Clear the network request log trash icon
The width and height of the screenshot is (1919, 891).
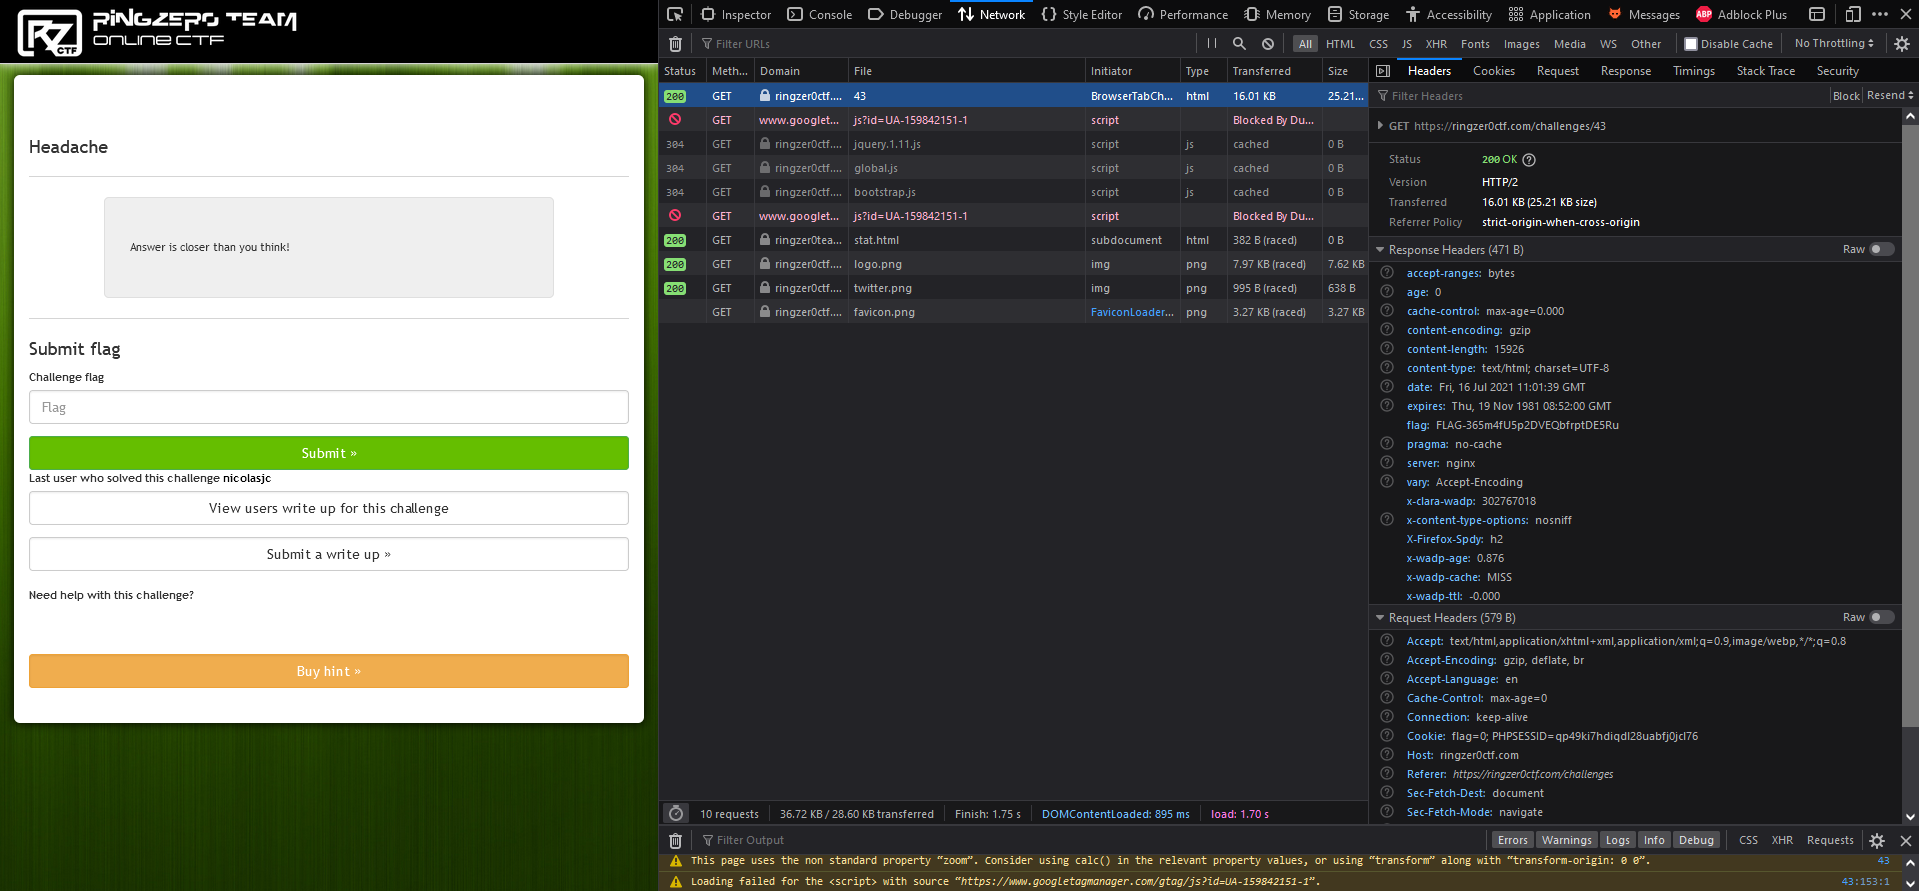click(x=675, y=44)
